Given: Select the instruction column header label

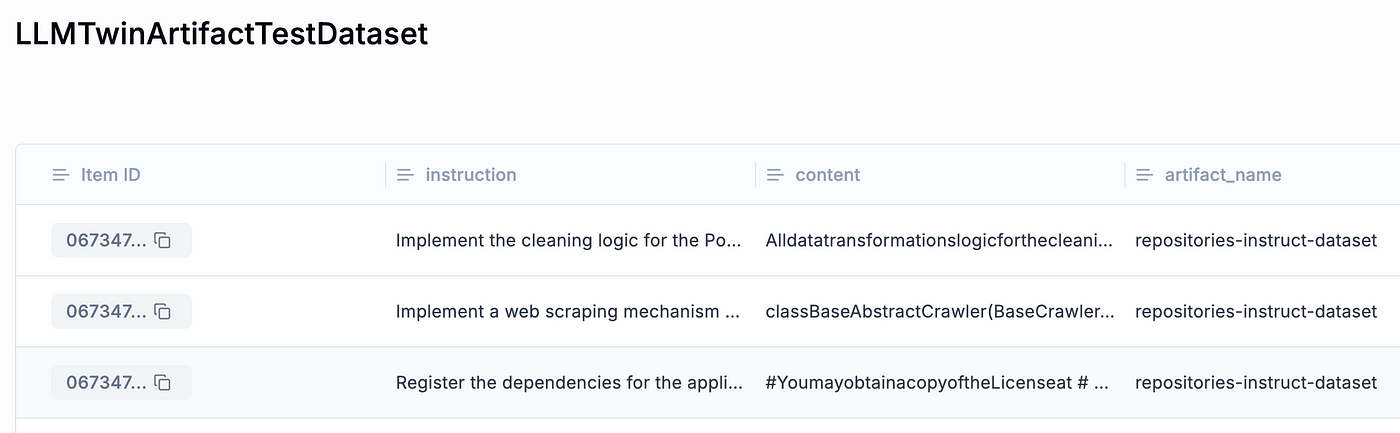Looking at the screenshot, I should pos(471,175).
